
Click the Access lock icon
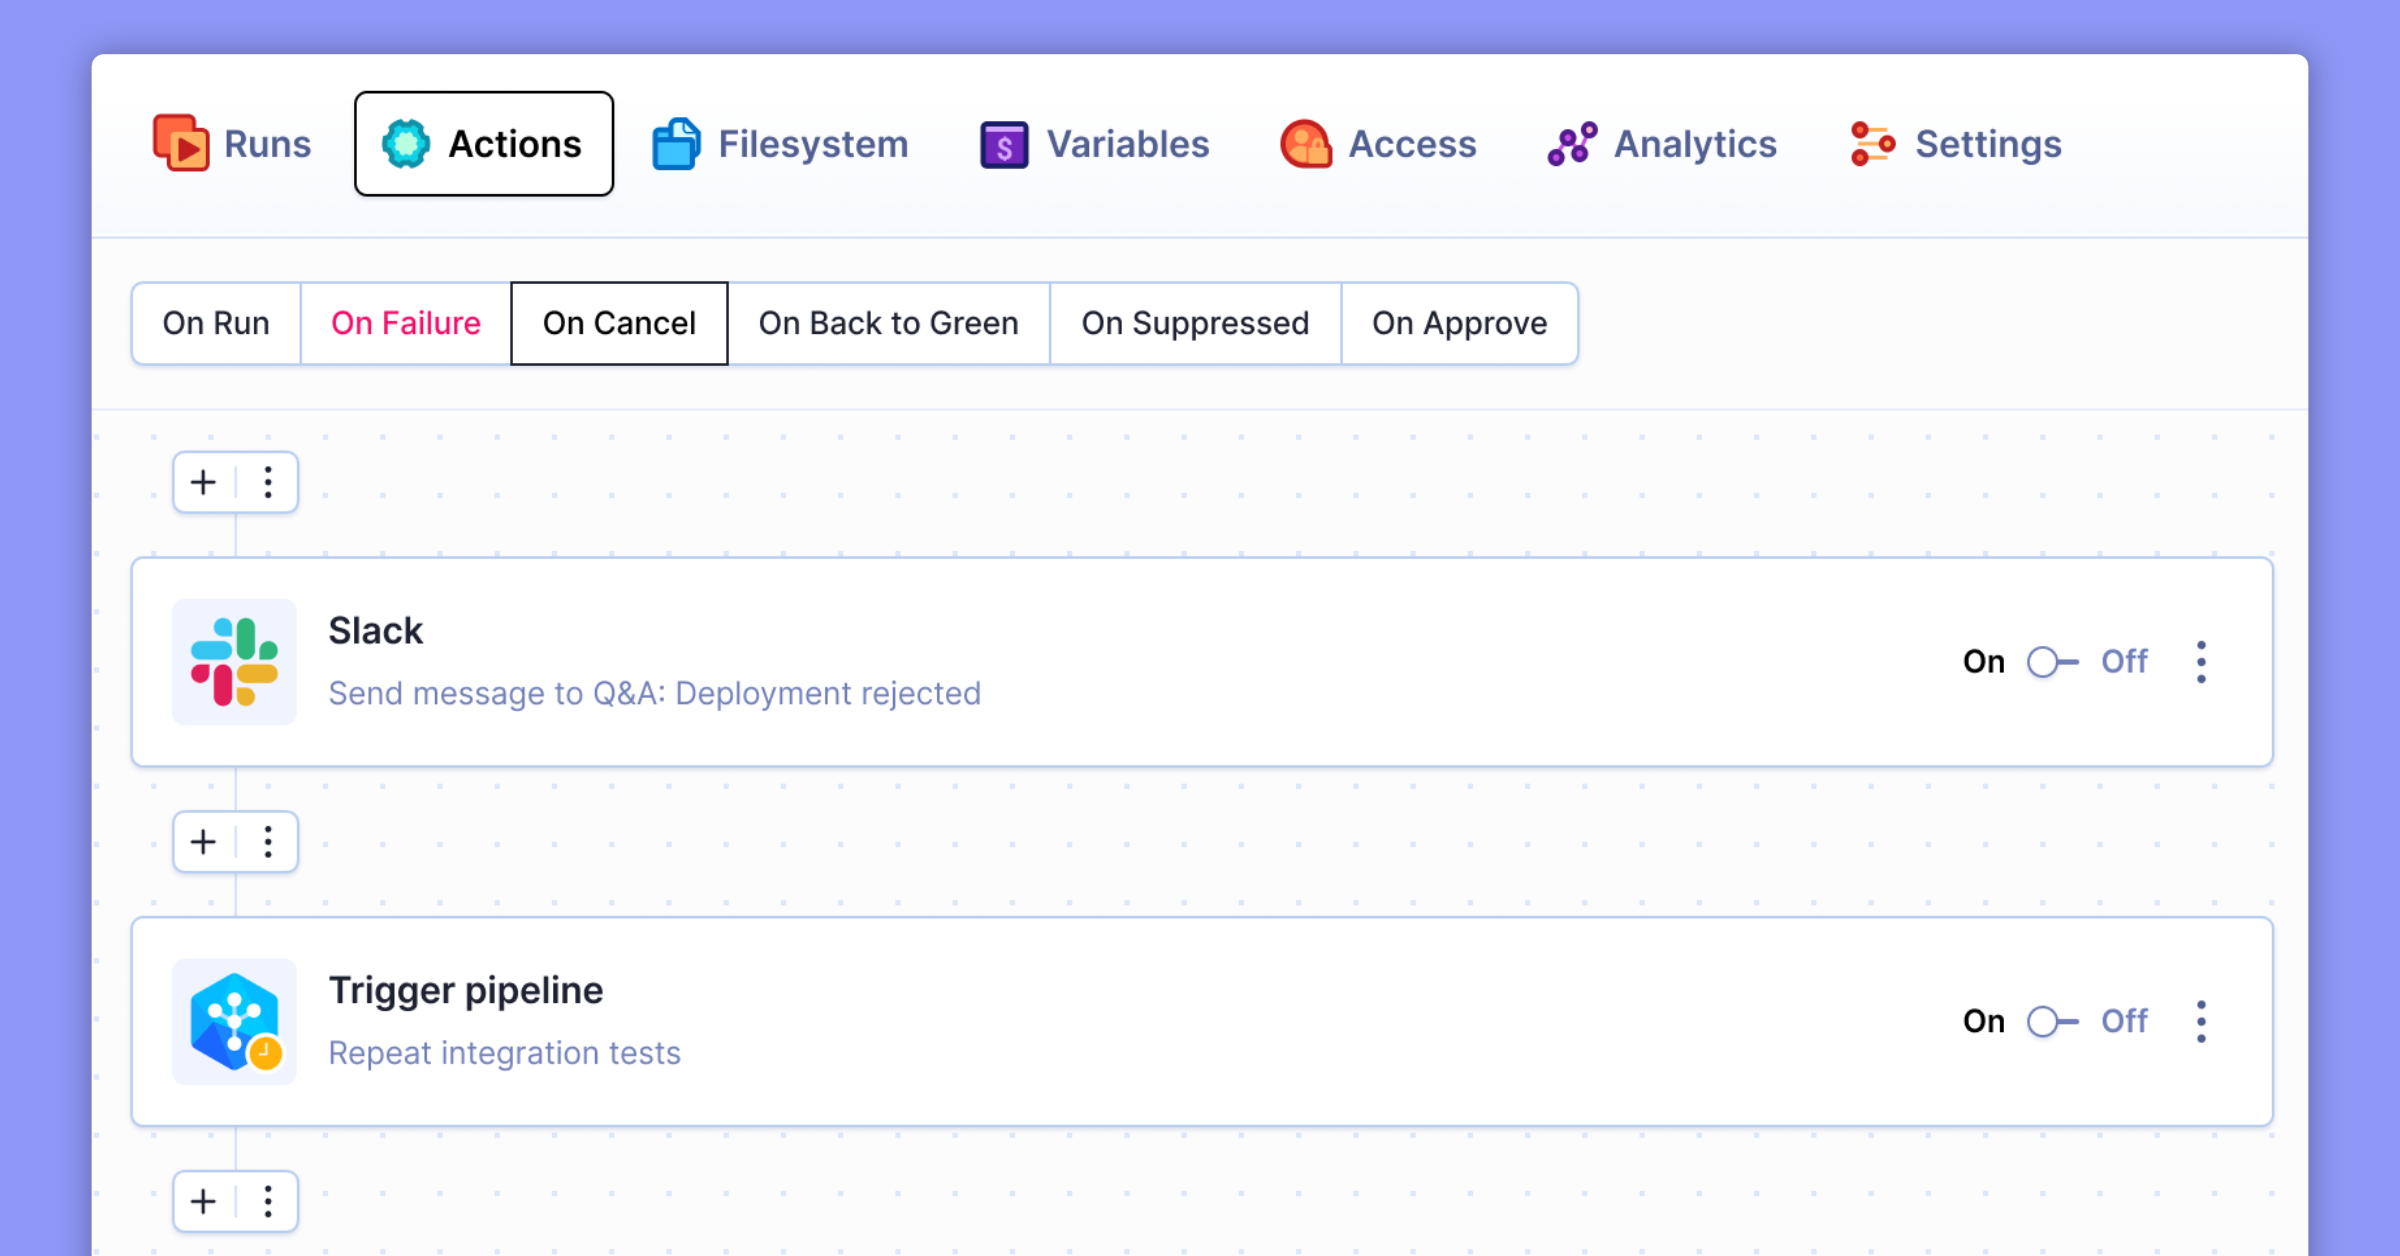[1306, 144]
